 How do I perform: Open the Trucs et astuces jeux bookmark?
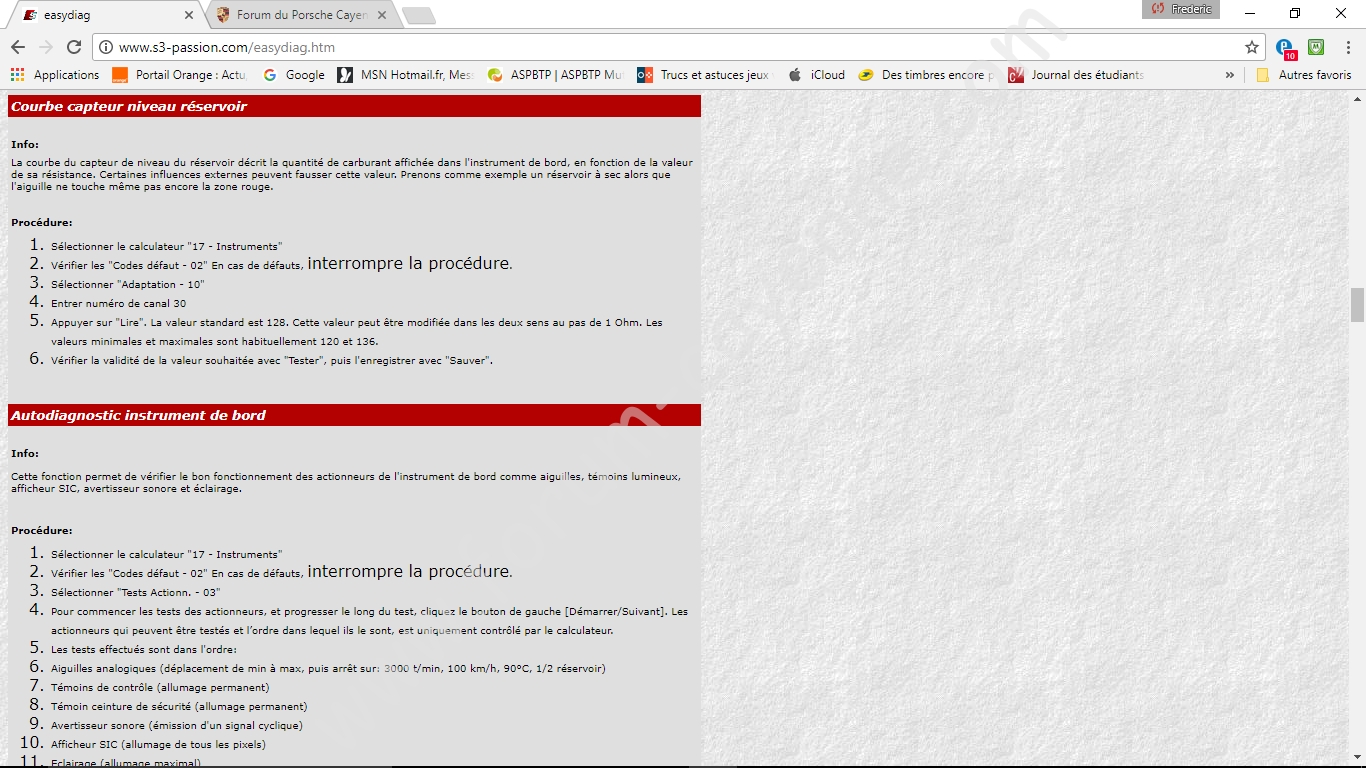[x=705, y=75]
